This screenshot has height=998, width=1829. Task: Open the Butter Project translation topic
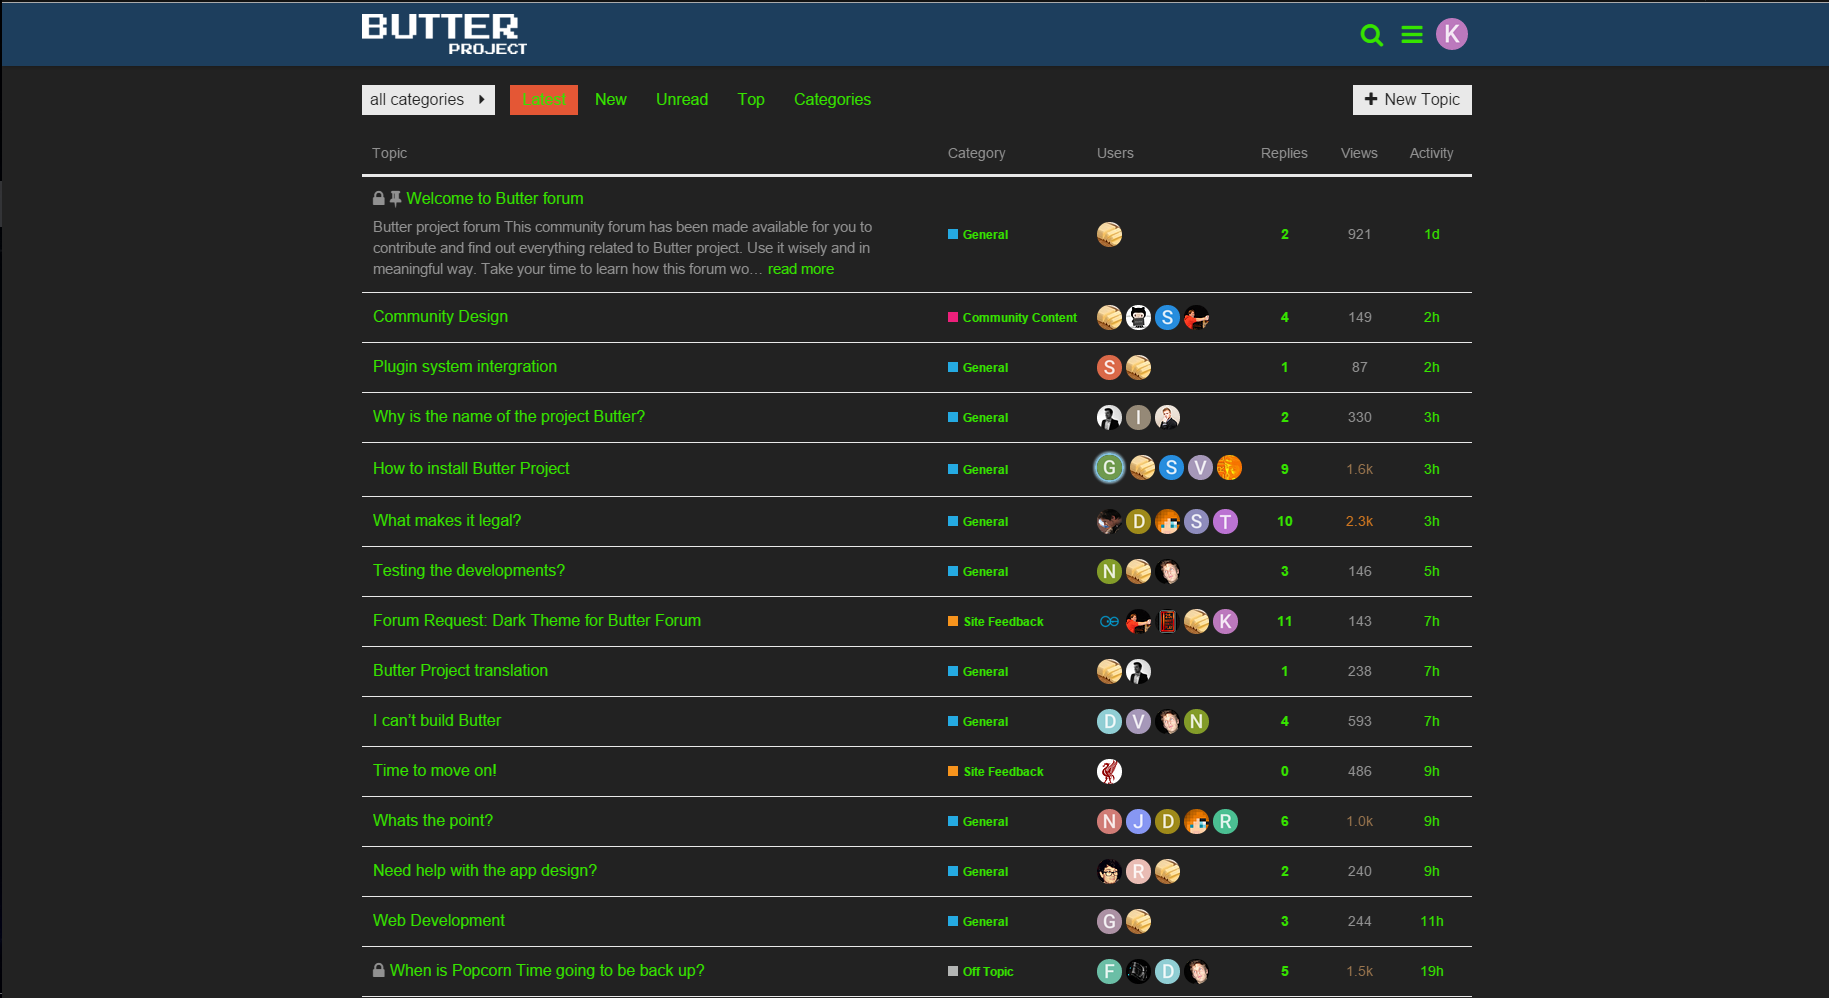(460, 670)
